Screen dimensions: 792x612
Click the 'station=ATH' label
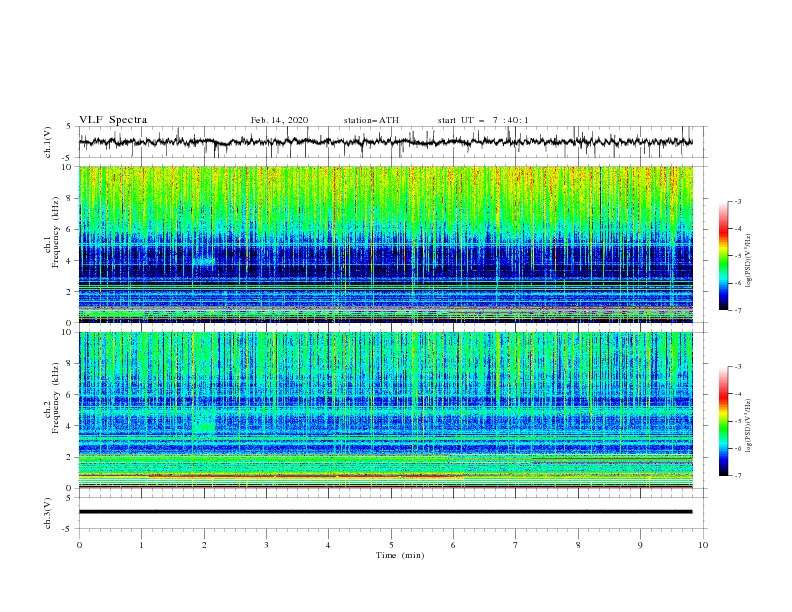pyautogui.click(x=371, y=120)
